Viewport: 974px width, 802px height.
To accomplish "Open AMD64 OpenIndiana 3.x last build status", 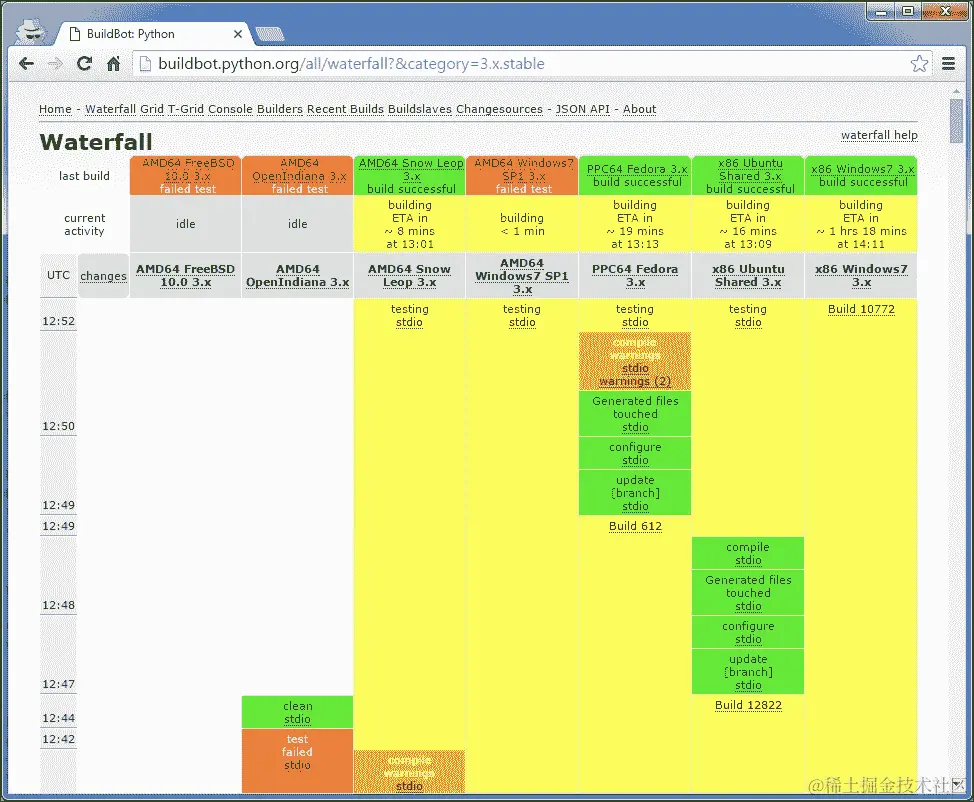I will pos(298,176).
